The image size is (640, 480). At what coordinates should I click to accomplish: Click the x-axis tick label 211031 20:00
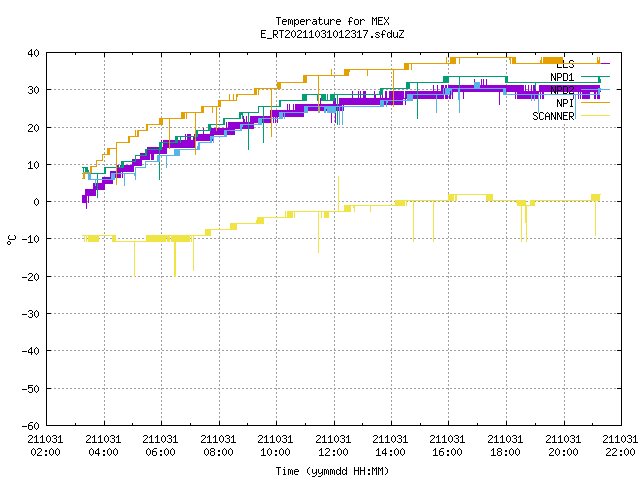click(564, 446)
